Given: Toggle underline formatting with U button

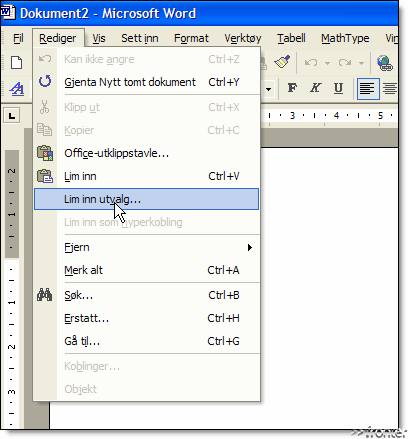Looking at the screenshot, I should pos(338,88).
